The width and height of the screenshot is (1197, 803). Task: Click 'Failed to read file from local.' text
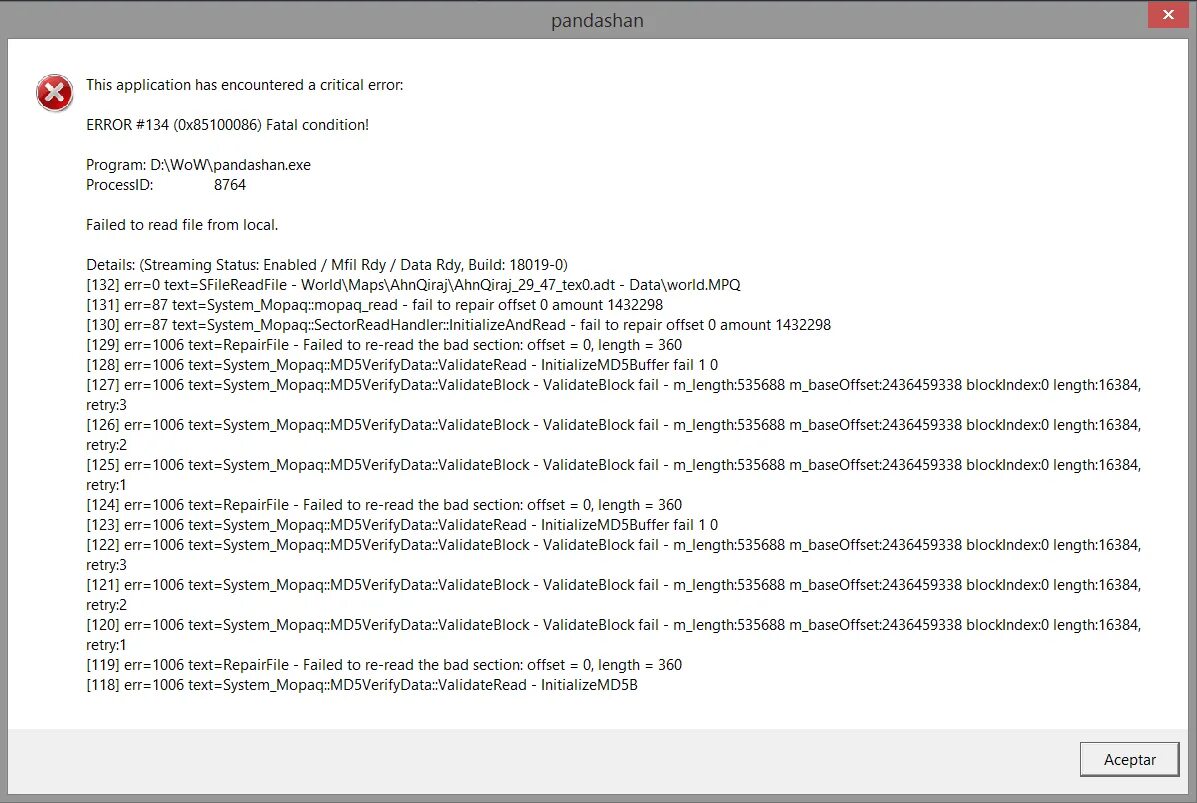[x=182, y=225]
